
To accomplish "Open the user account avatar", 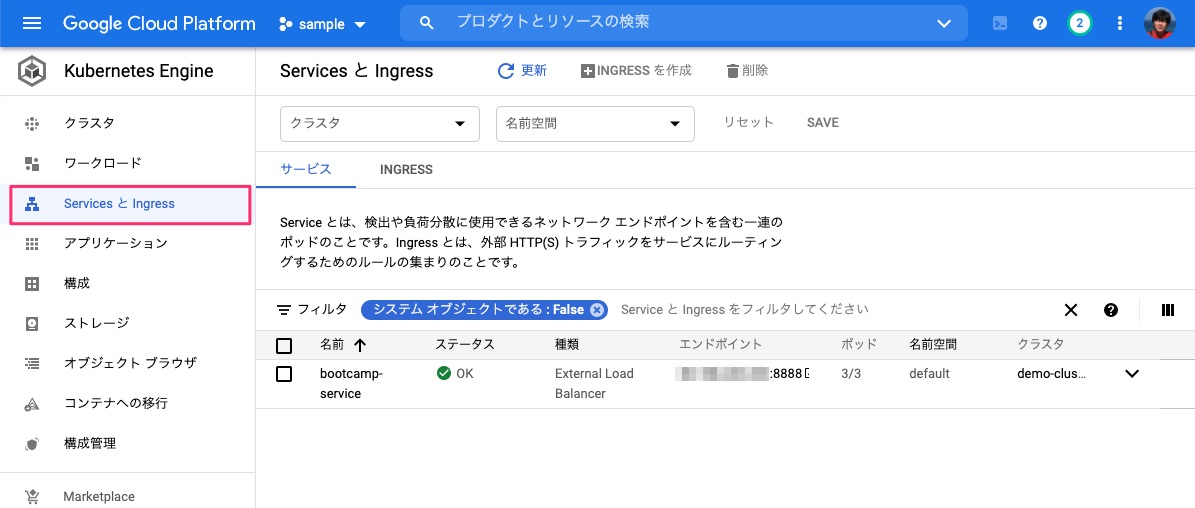I will pyautogui.click(x=1160, y=23).
